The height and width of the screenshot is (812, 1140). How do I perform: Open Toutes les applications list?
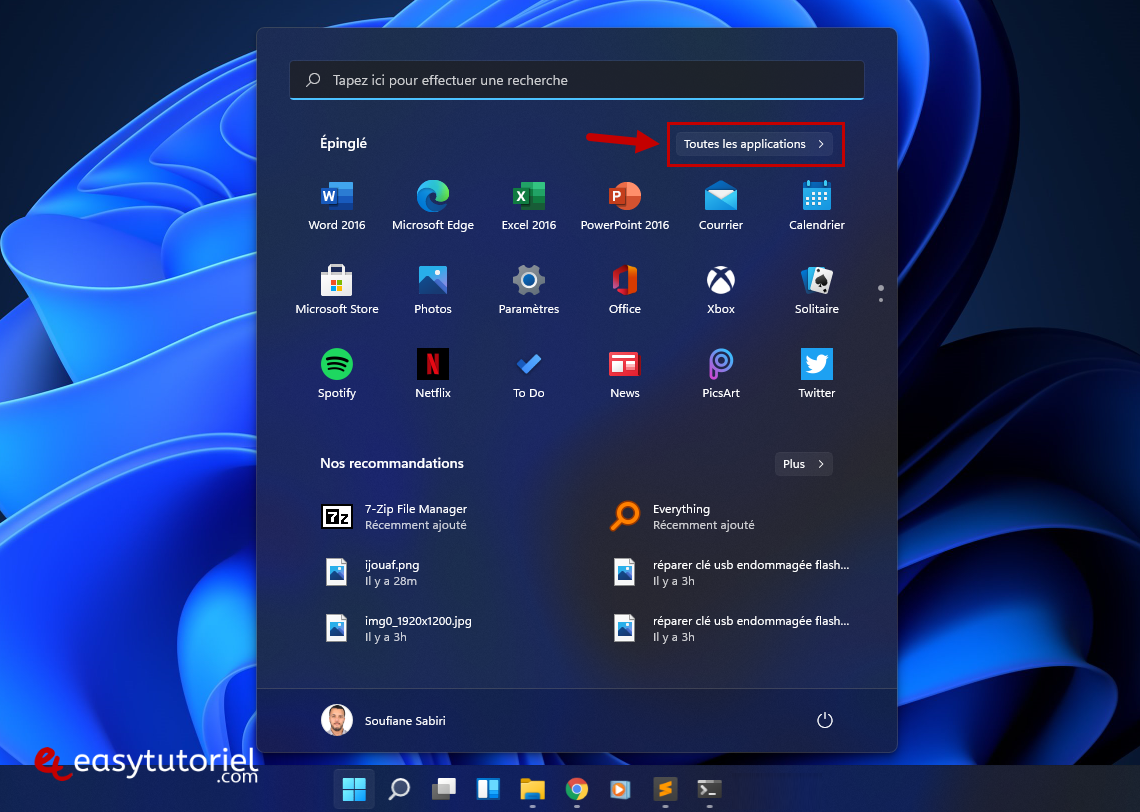click(x=754, y=144)
